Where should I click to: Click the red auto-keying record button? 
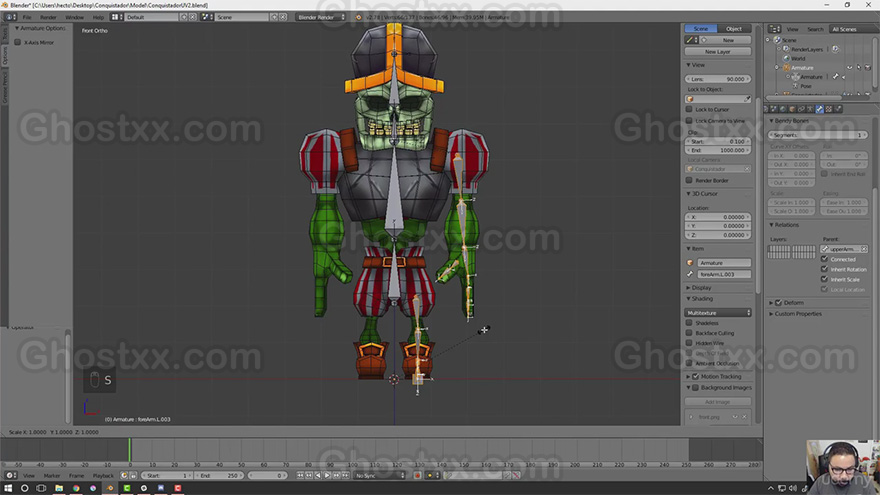tap(418, 475)
